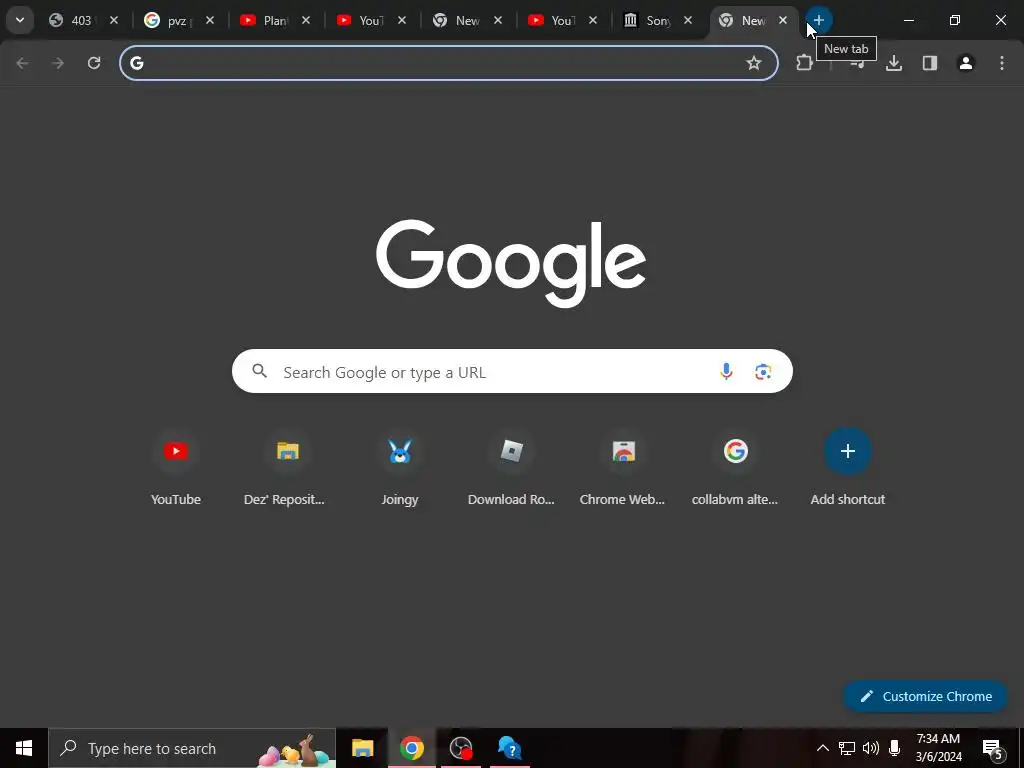Open a new tab with plus button
The width and height of the screenshot is (1024, 768).
(x=818, y=20)
